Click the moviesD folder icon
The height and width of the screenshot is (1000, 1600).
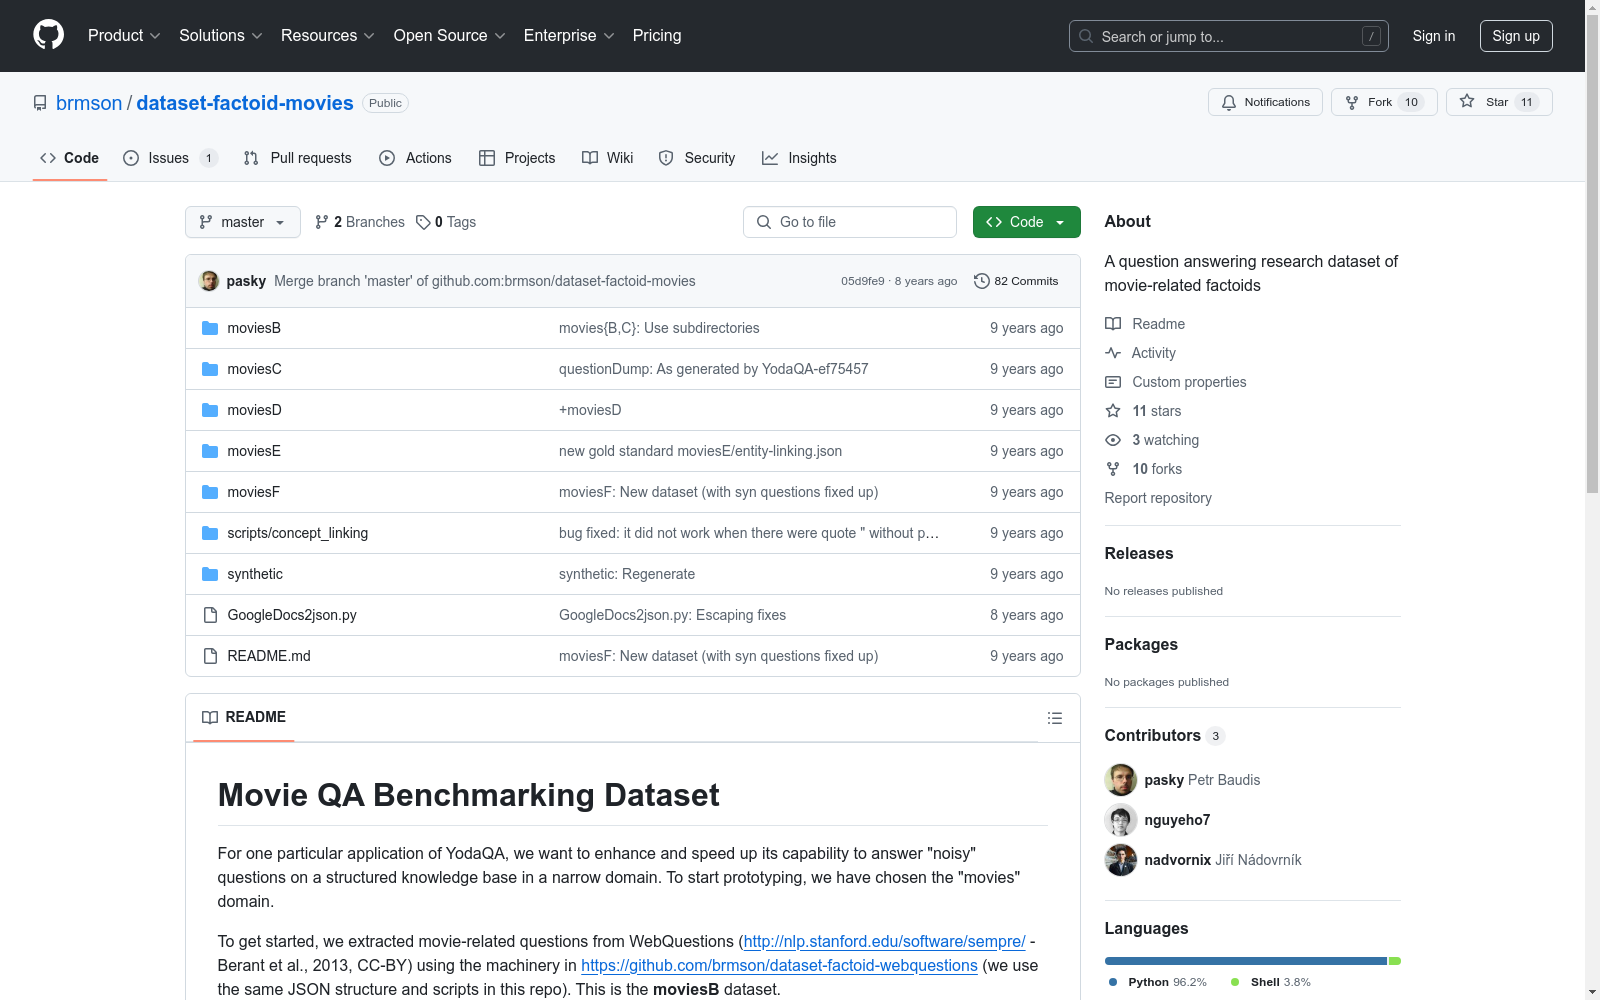[x=210, y=410]
